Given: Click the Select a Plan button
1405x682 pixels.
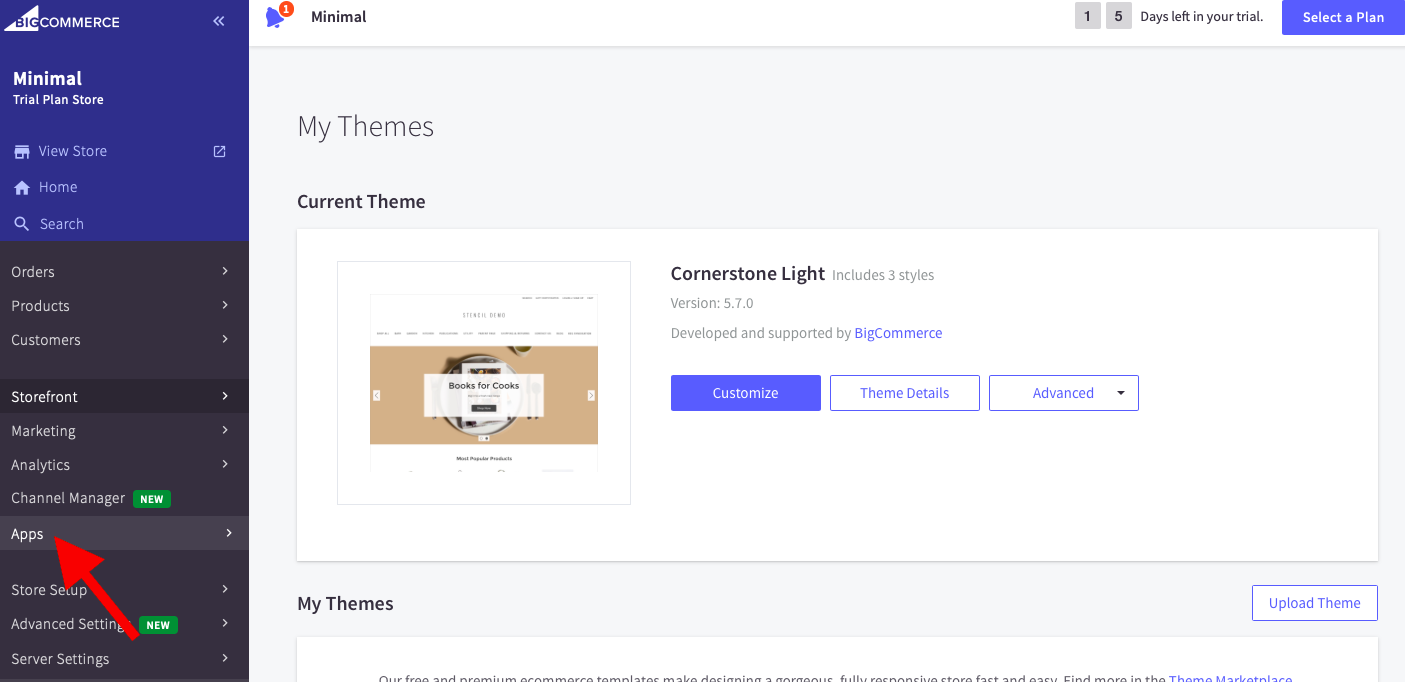Looking at the screenshot, I should [x=1343, y=17].
